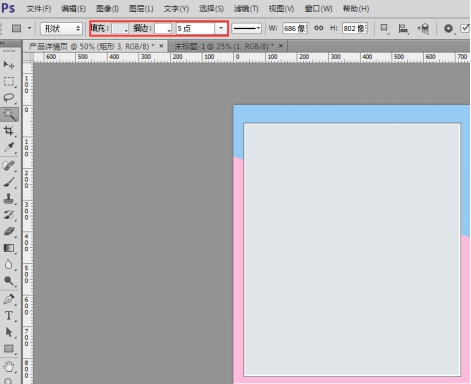
Task: Switch to the 产品详情页 document tab
Action: [x=91, y=46]
